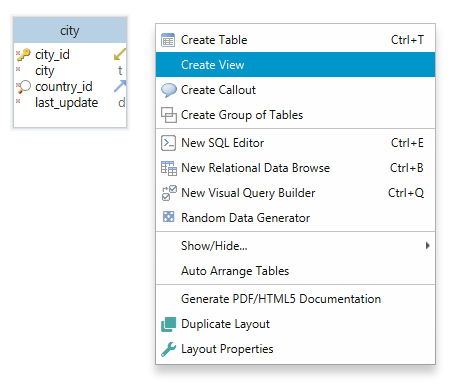Screen dimensions: 458x388
Task: Select Duplicate Layout menu entry
Action: coord(295,324)
